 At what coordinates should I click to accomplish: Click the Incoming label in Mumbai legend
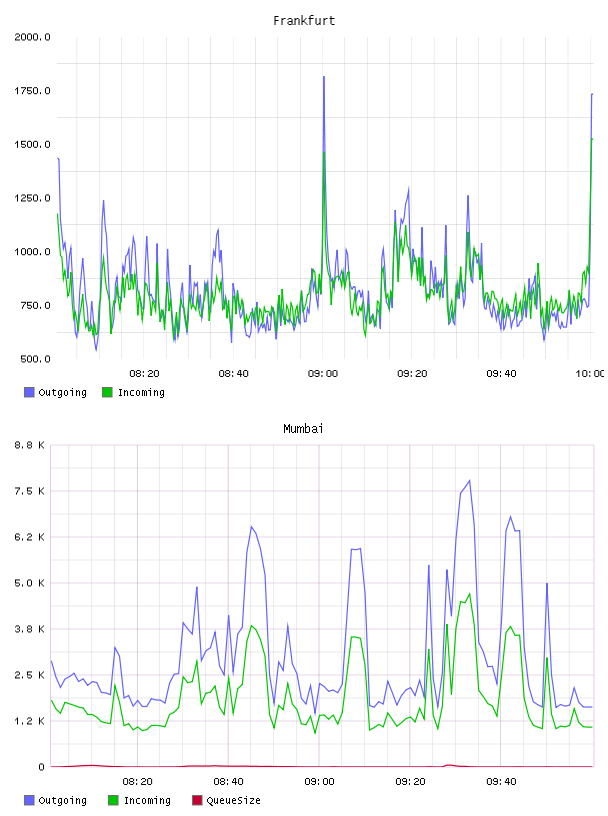[x=147, y=800]
